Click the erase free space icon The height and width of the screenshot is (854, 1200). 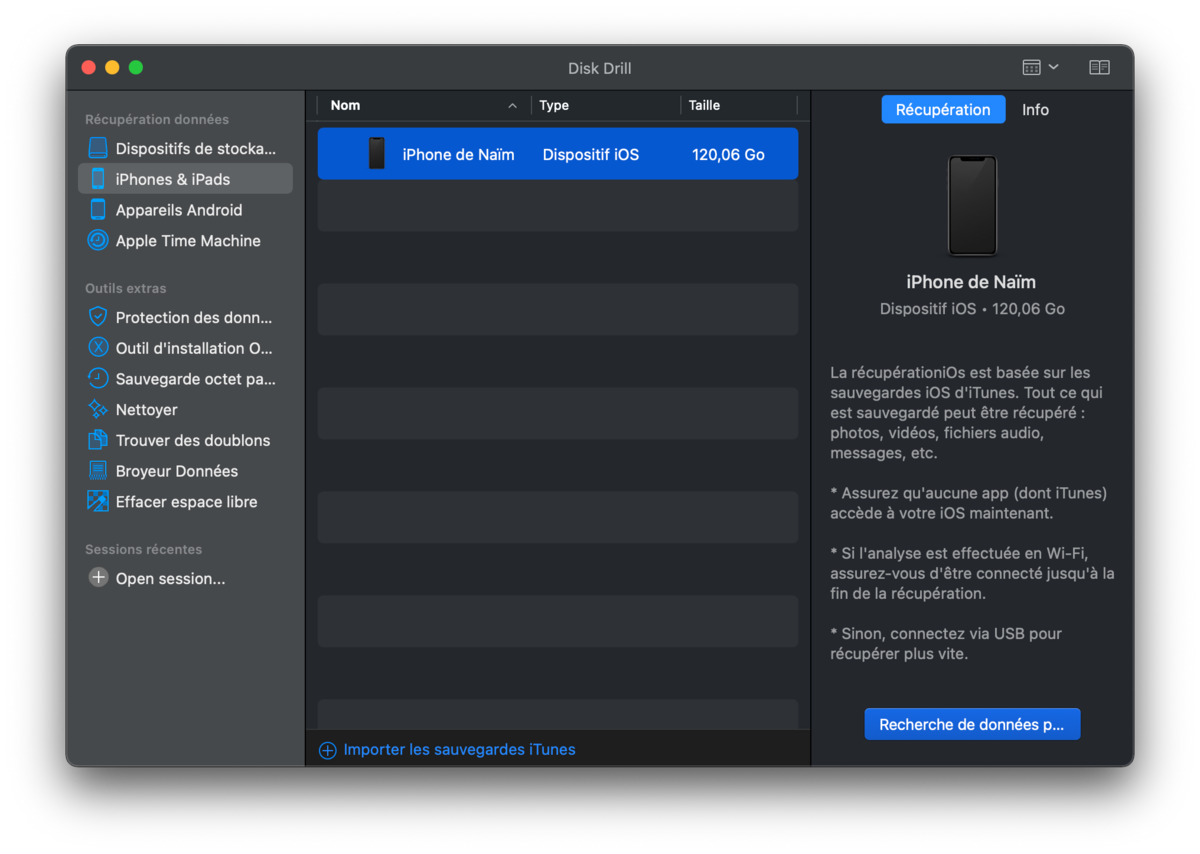tap(98, 501)
